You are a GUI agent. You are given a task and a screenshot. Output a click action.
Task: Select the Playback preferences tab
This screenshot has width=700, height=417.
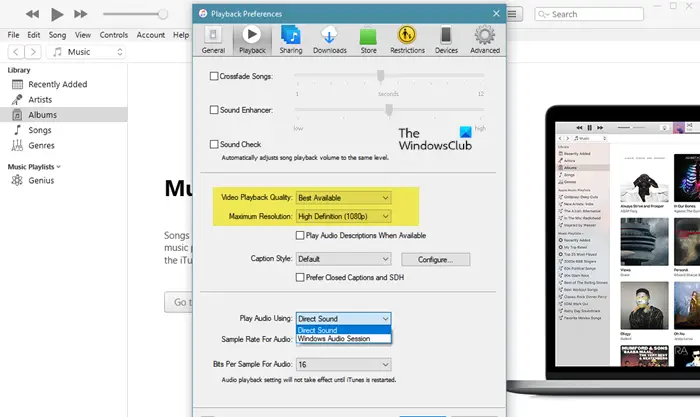click(x=252, y=40)
